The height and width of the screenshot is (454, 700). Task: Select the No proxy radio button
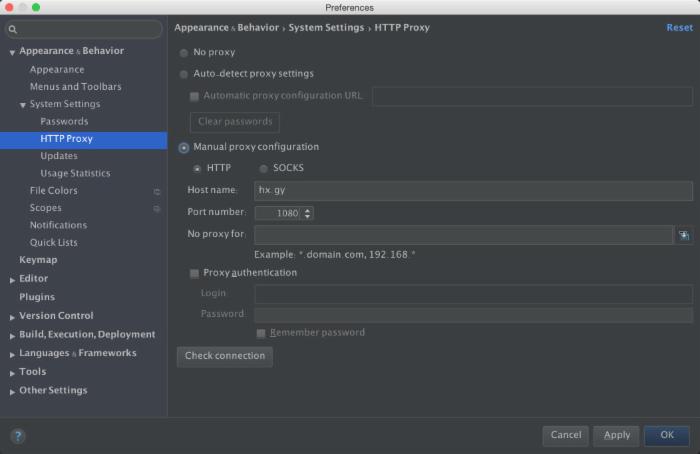click(184, 52)
